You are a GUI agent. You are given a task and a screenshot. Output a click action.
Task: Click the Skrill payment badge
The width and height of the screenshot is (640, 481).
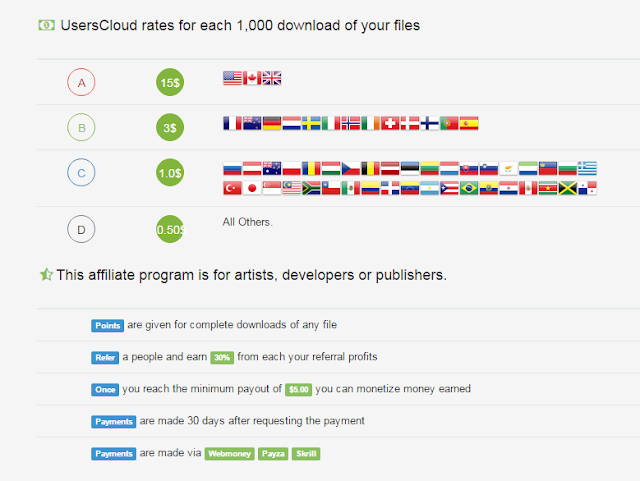[306, 454]
